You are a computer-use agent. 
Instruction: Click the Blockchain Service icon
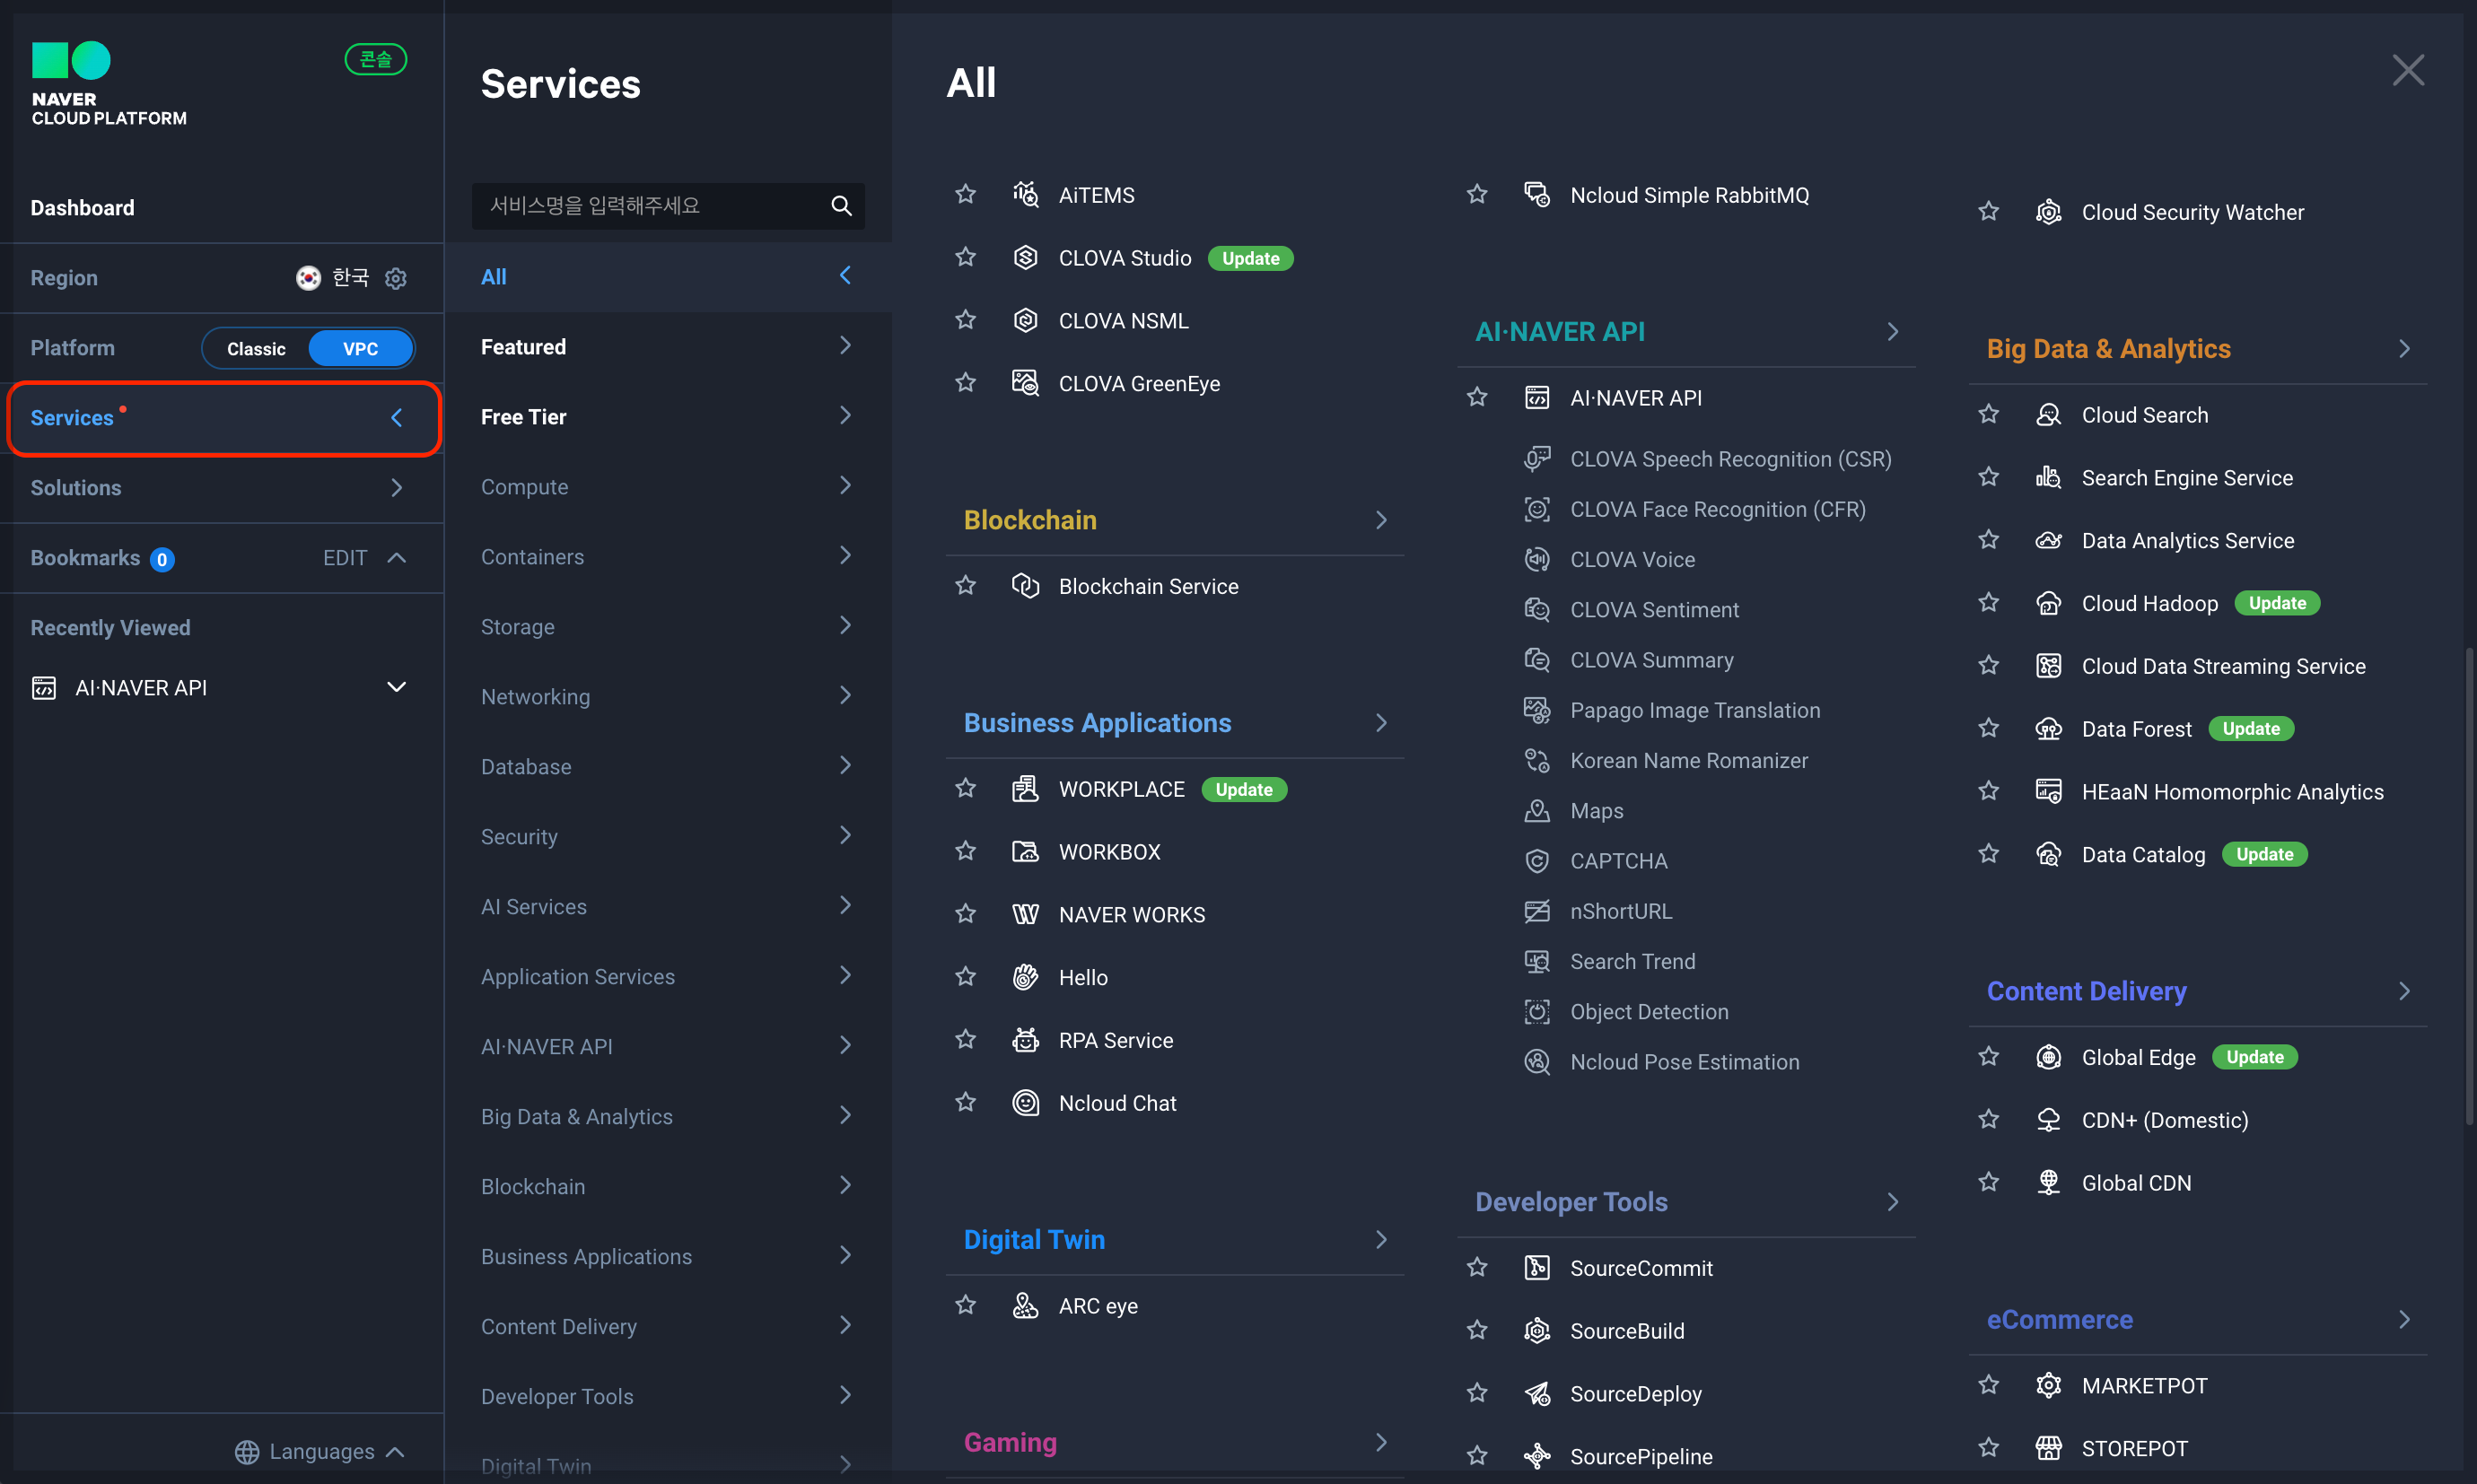[x=1025, y=586]
